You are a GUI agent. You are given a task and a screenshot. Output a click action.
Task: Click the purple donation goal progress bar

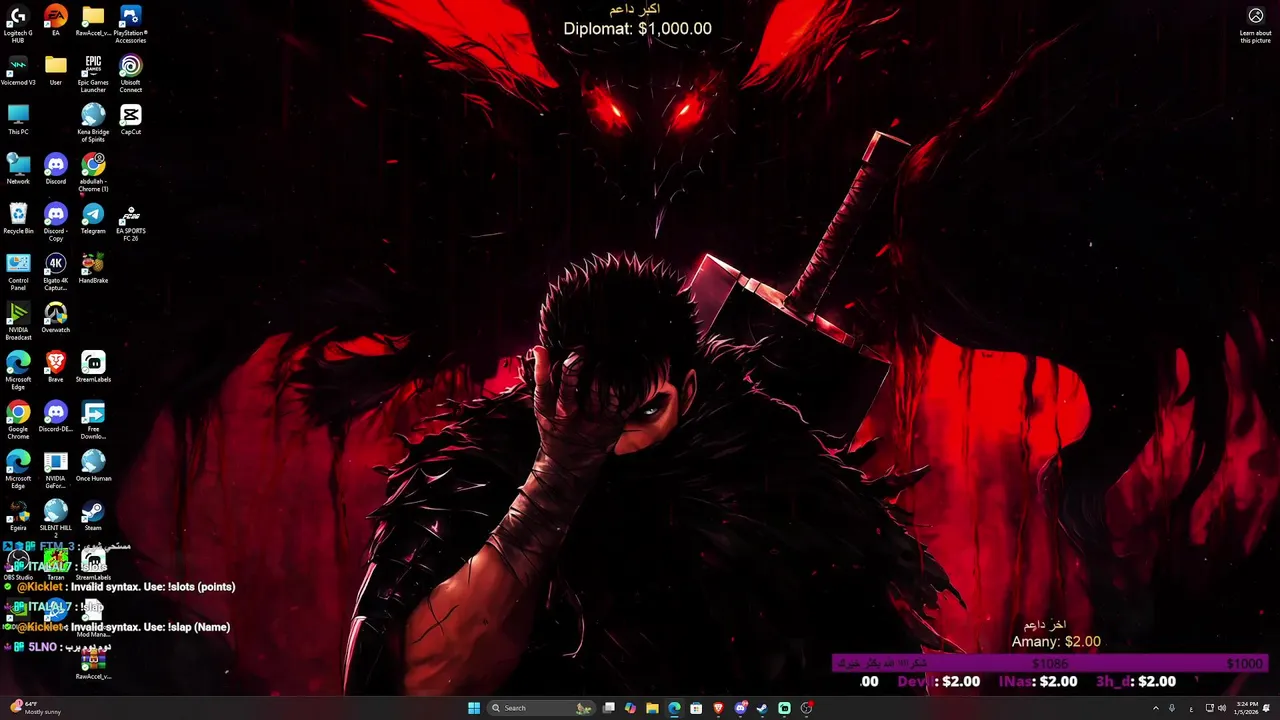click(1050, 663)
